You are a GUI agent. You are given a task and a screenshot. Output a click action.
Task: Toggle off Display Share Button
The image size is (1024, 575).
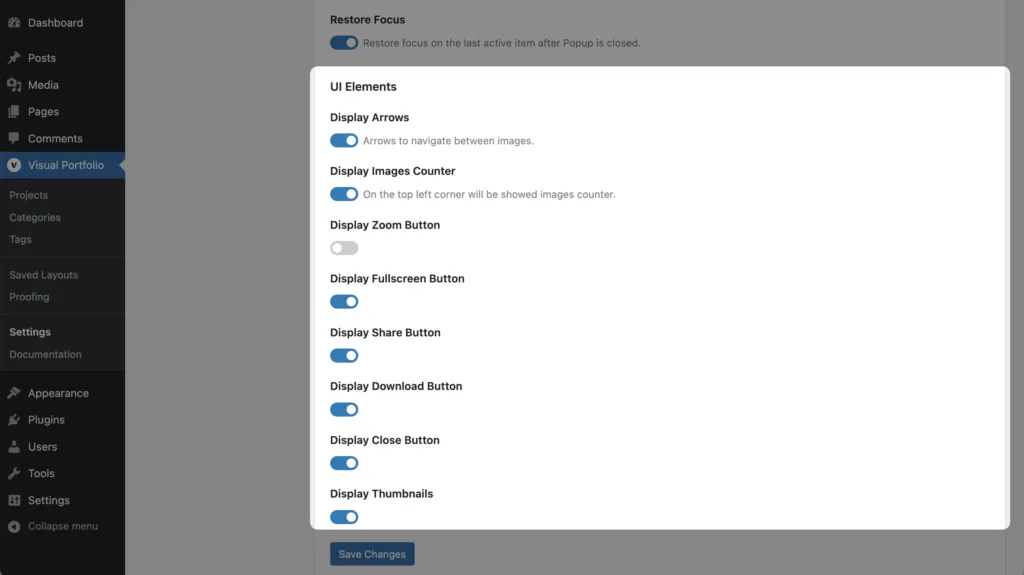click(344, 356)
